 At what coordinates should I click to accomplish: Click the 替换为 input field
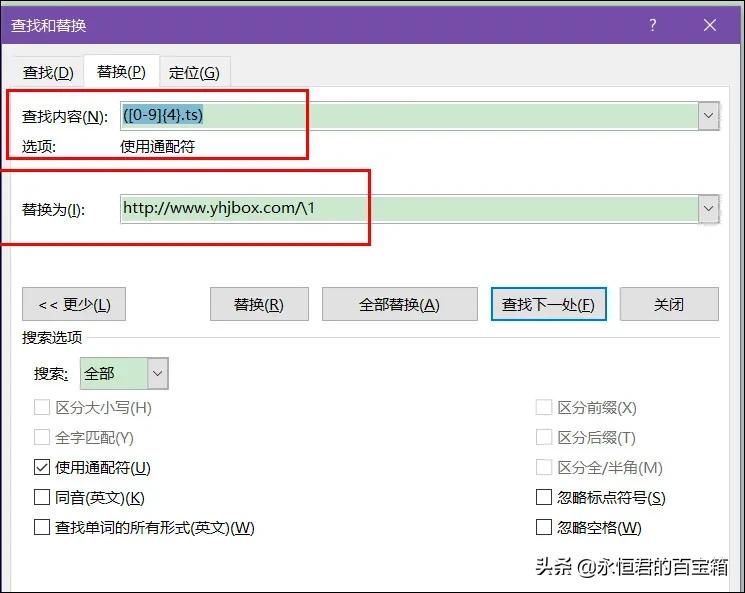tap(409, 209)
